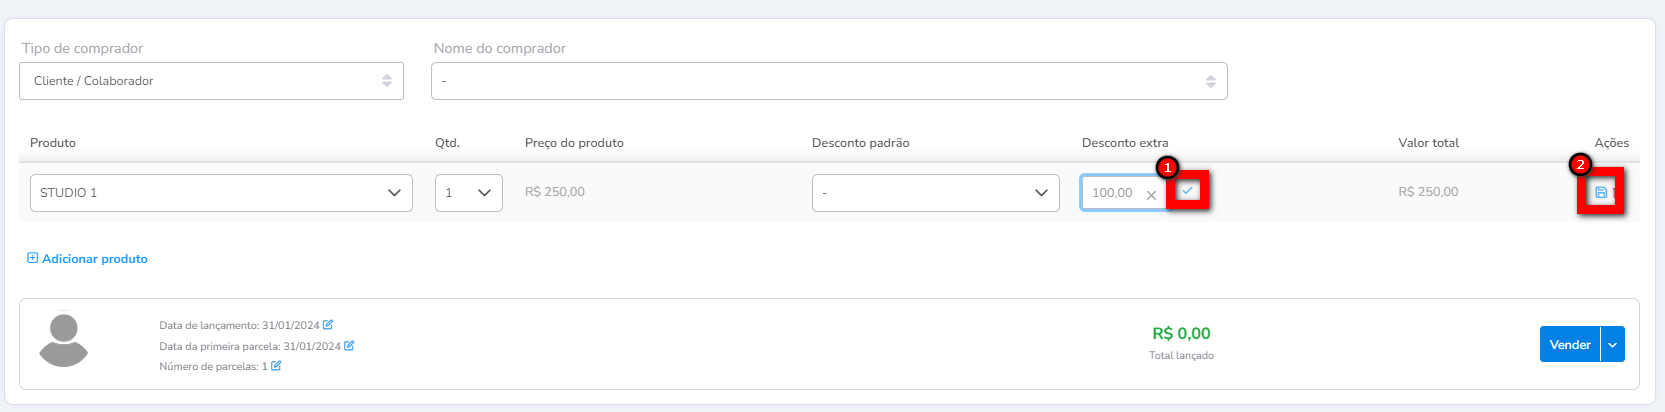Save the product row with the disk icon
Viewport: 1665px width, 412px height.
click(x=1600, y=192)
